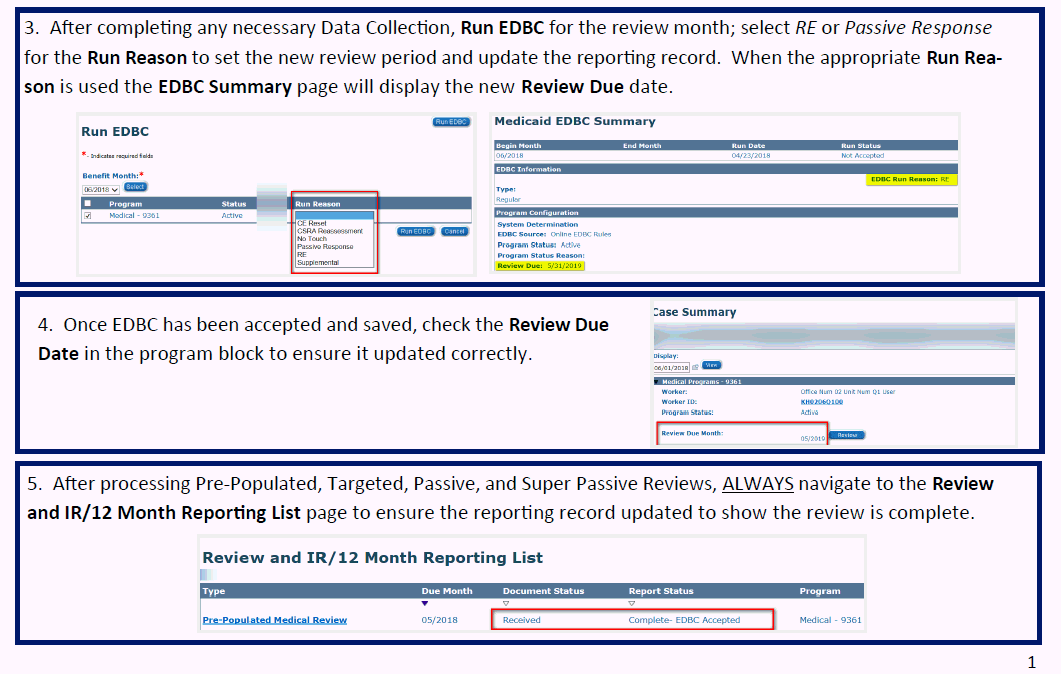Click Cancel on the Run EDBC page
The image size is (1061, 674).
[455, 231]
